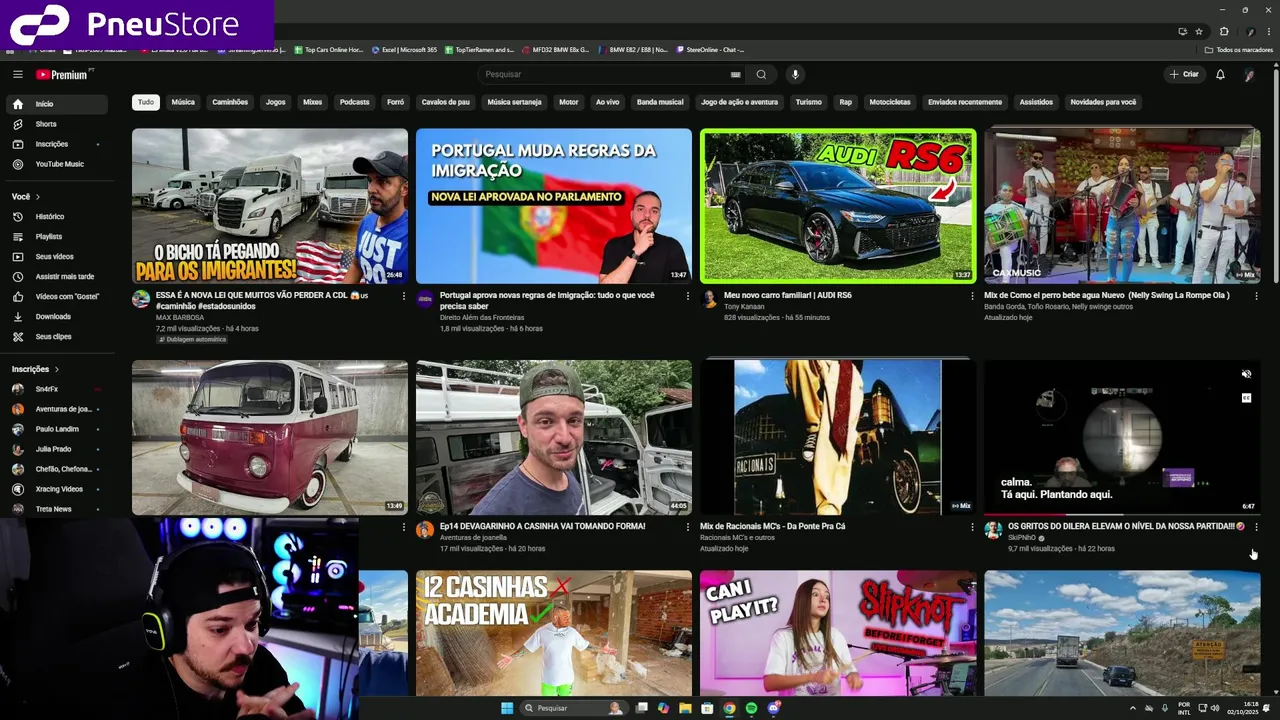Image resolution: width=1280 pixels, height=720 pixels.
Task: Open options for the Audi RS6 video
Action: click(x=972, y=296)
